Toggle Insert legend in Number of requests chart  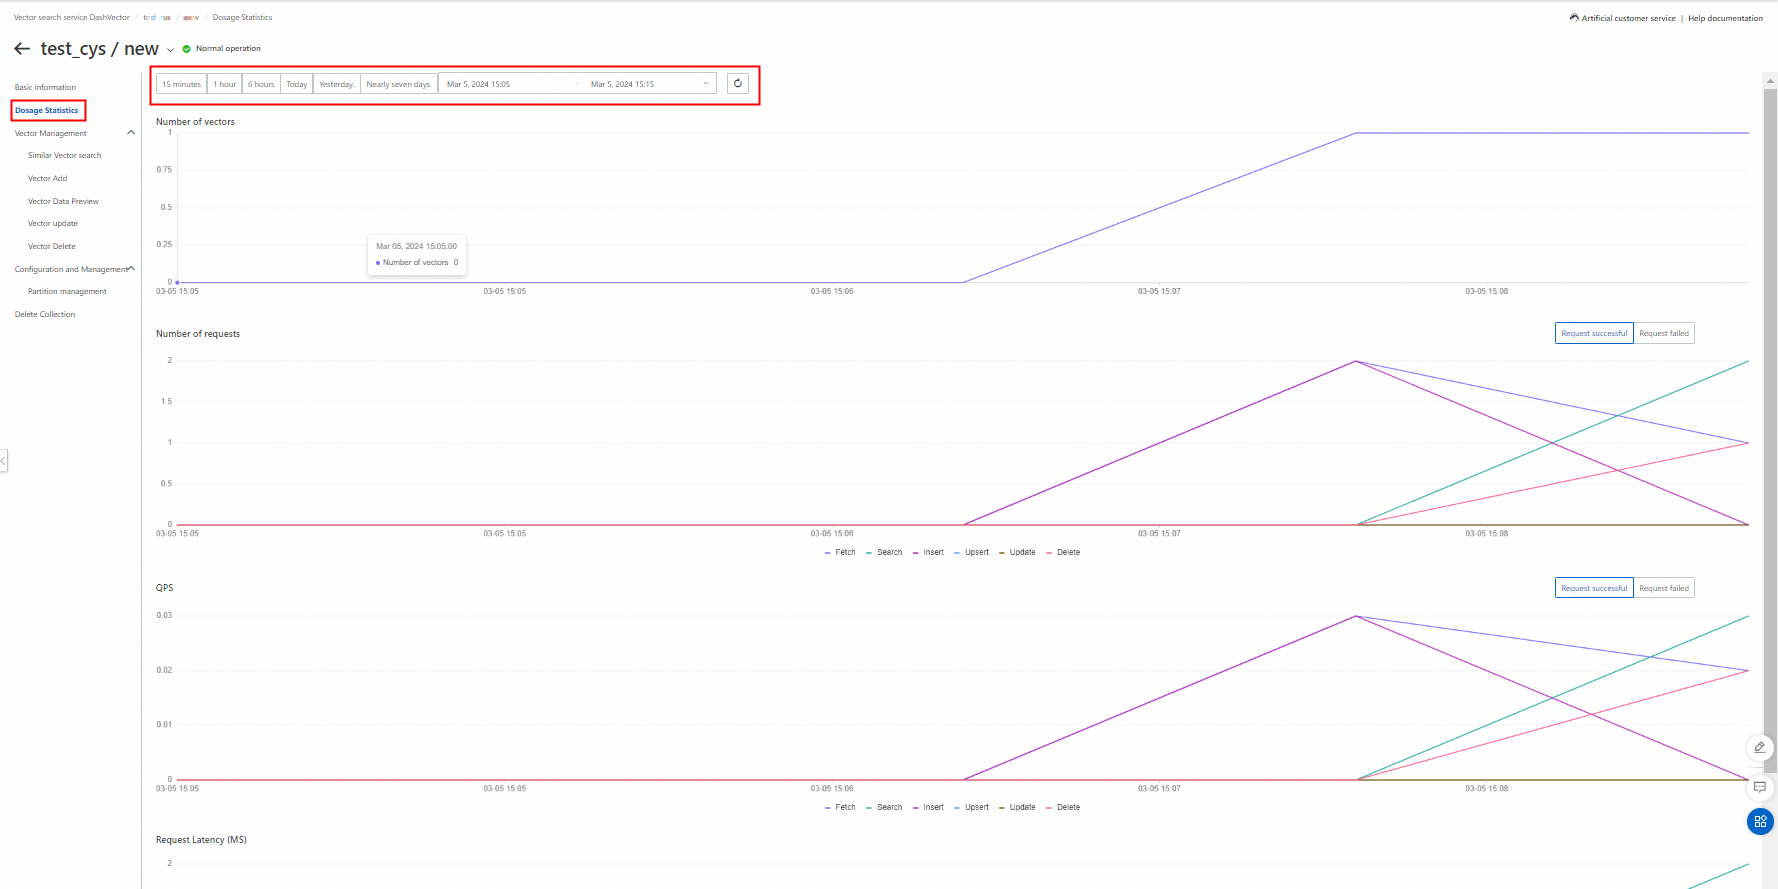928,552
